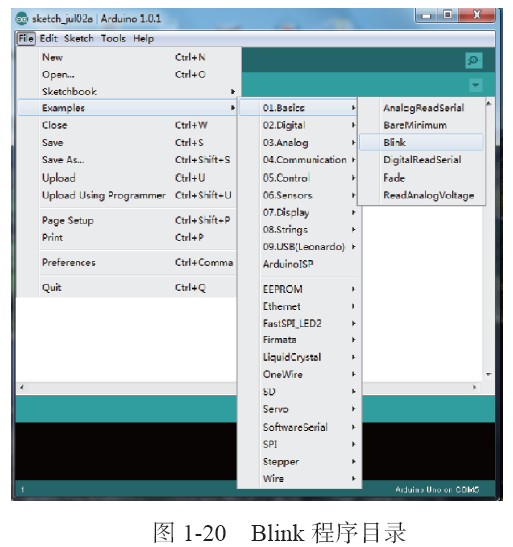Open Preferences from File menu
The image size is (513, 547).
[x=127, y=262]
